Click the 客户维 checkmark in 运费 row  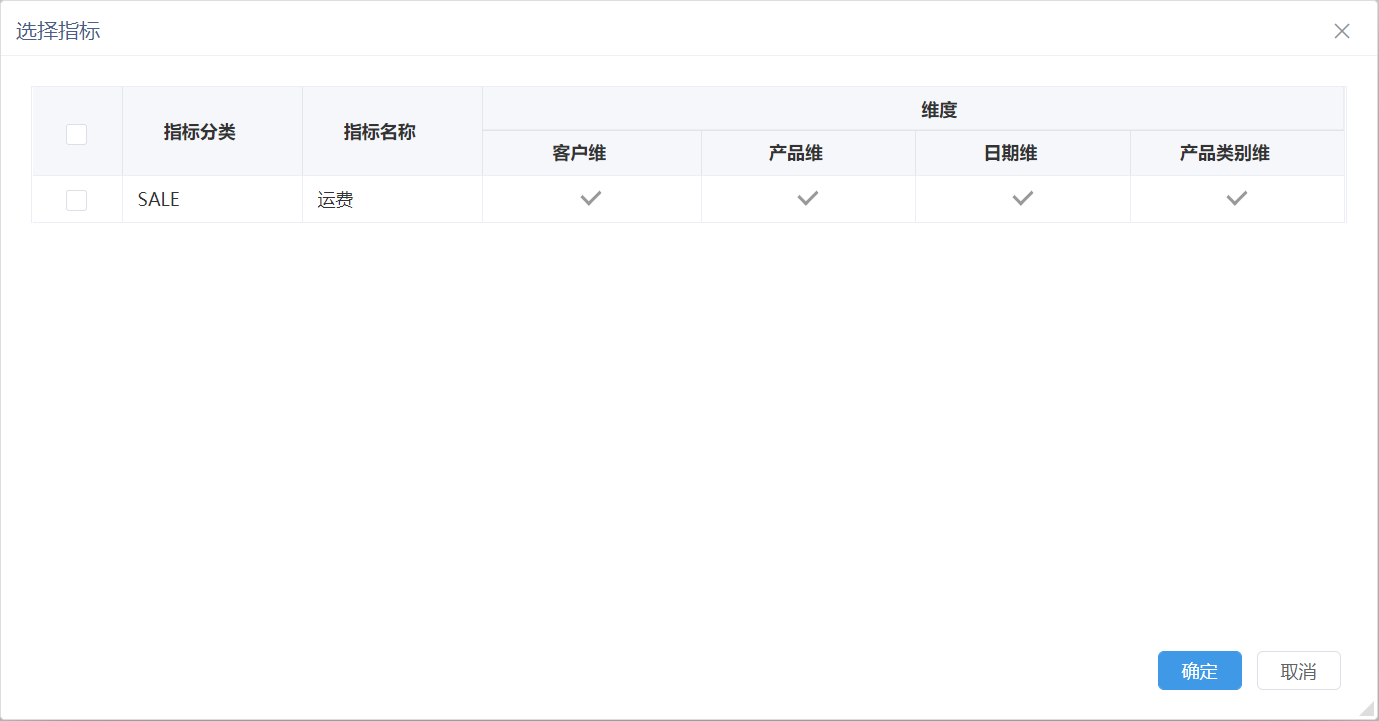coord(591,199)
